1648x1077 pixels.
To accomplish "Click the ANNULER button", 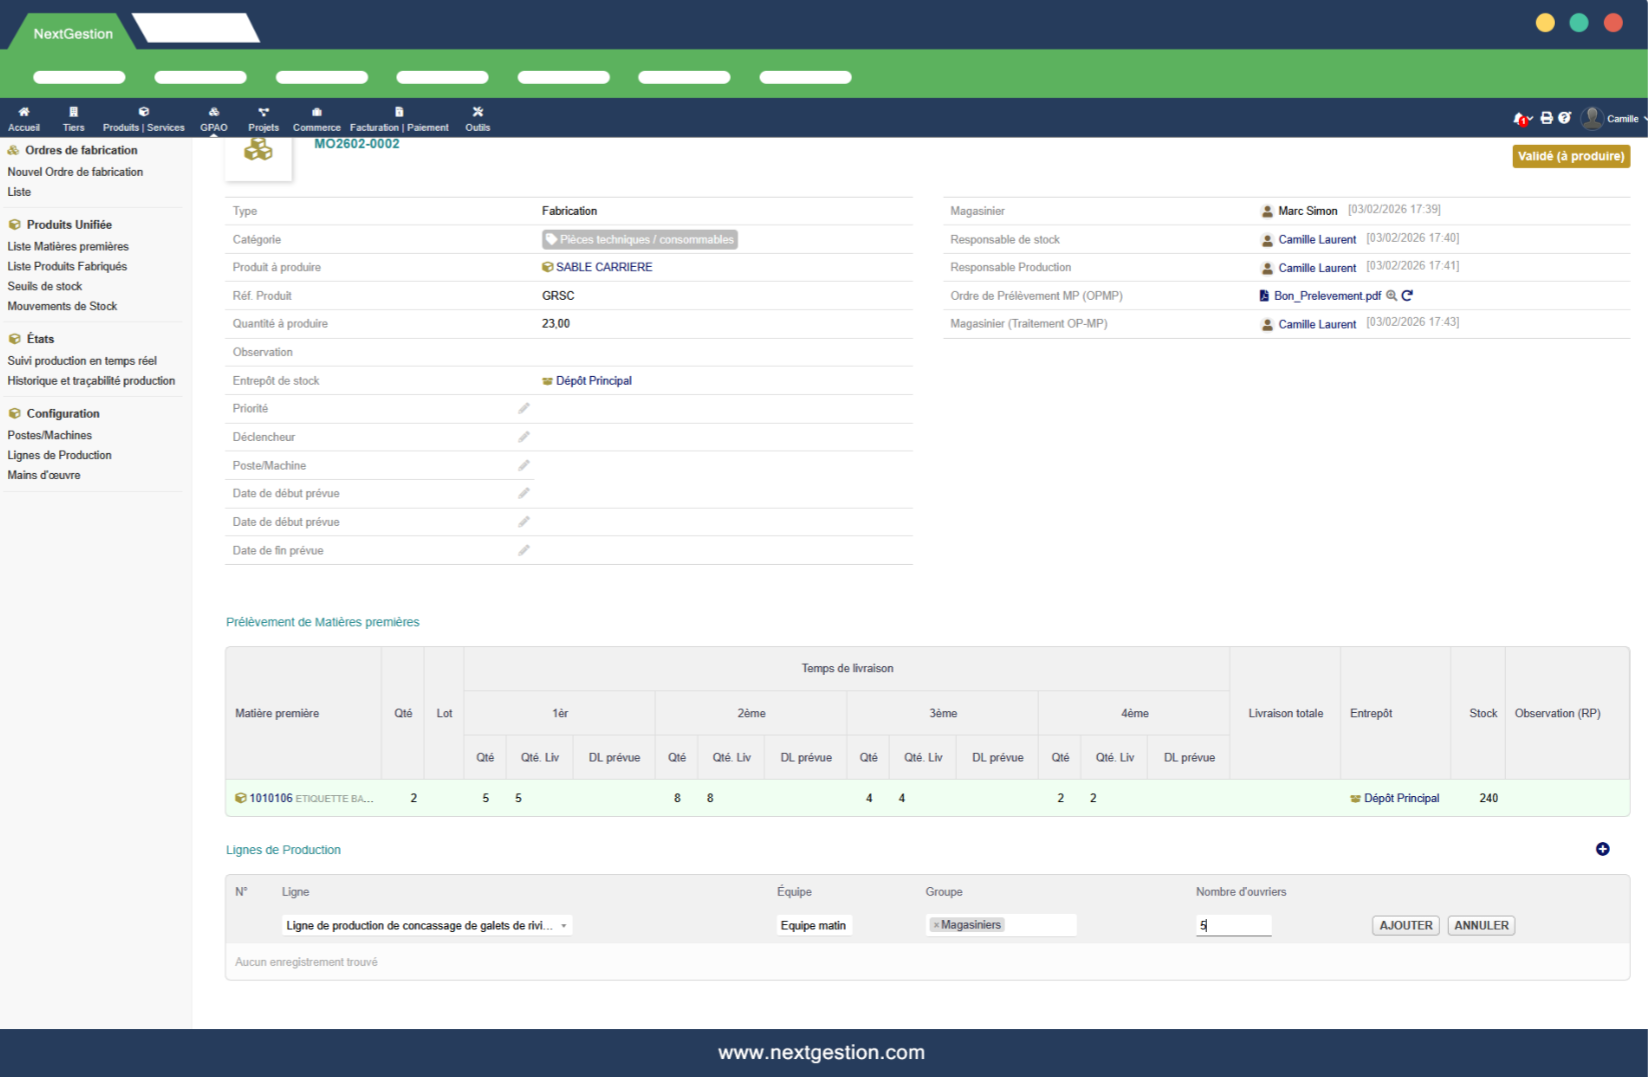I will (x=1480, y=926).
